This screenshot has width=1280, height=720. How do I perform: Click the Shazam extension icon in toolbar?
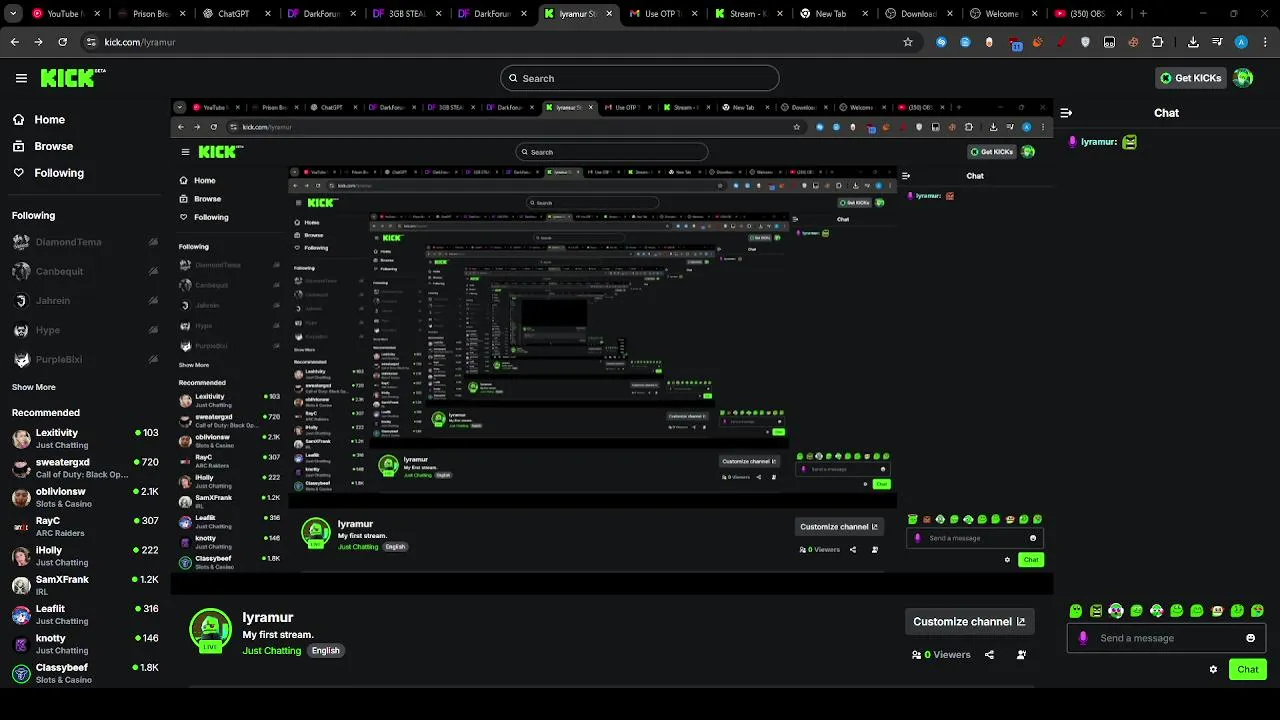pyautogui.click(x=941, y=42)
